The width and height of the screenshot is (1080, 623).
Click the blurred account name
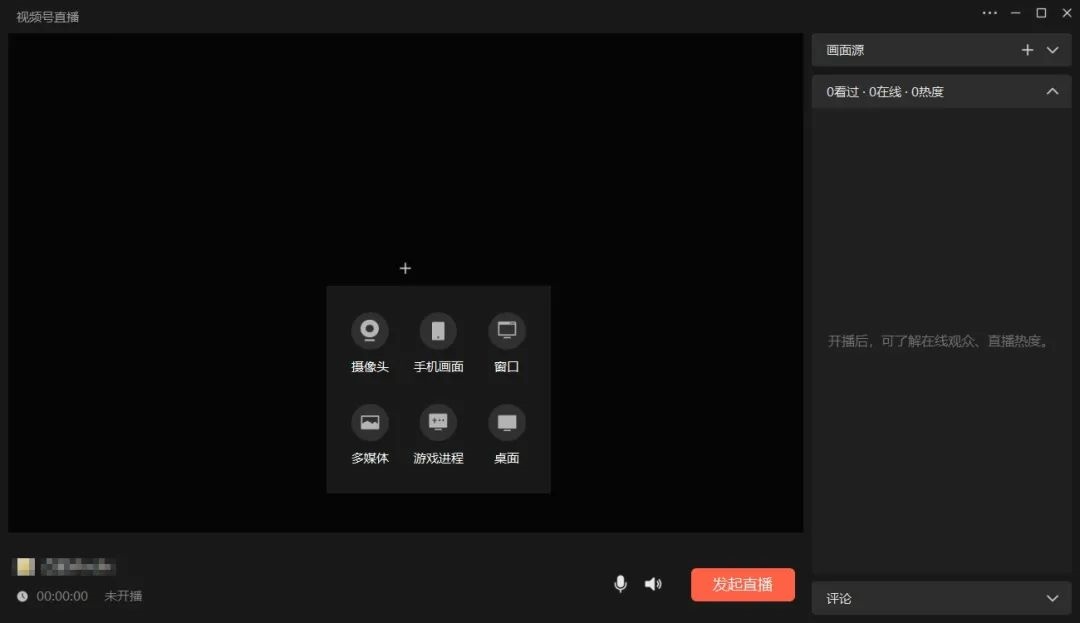pos(78,567)
